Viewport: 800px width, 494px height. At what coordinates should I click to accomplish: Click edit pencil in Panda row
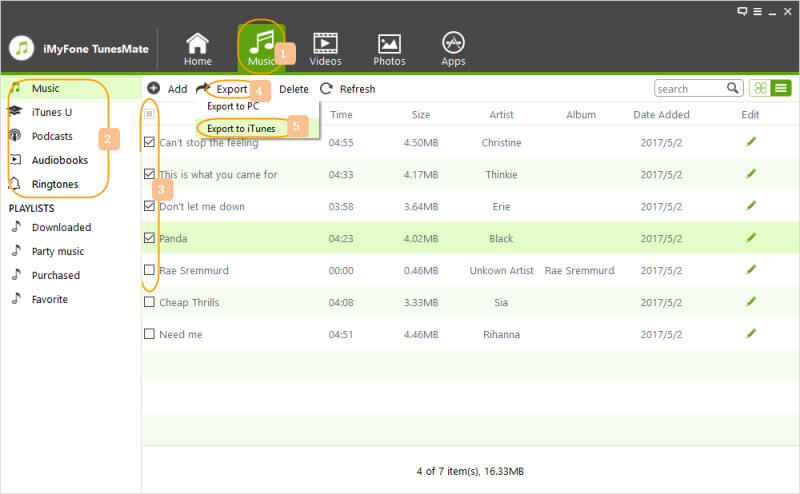(x=751, y=238)
